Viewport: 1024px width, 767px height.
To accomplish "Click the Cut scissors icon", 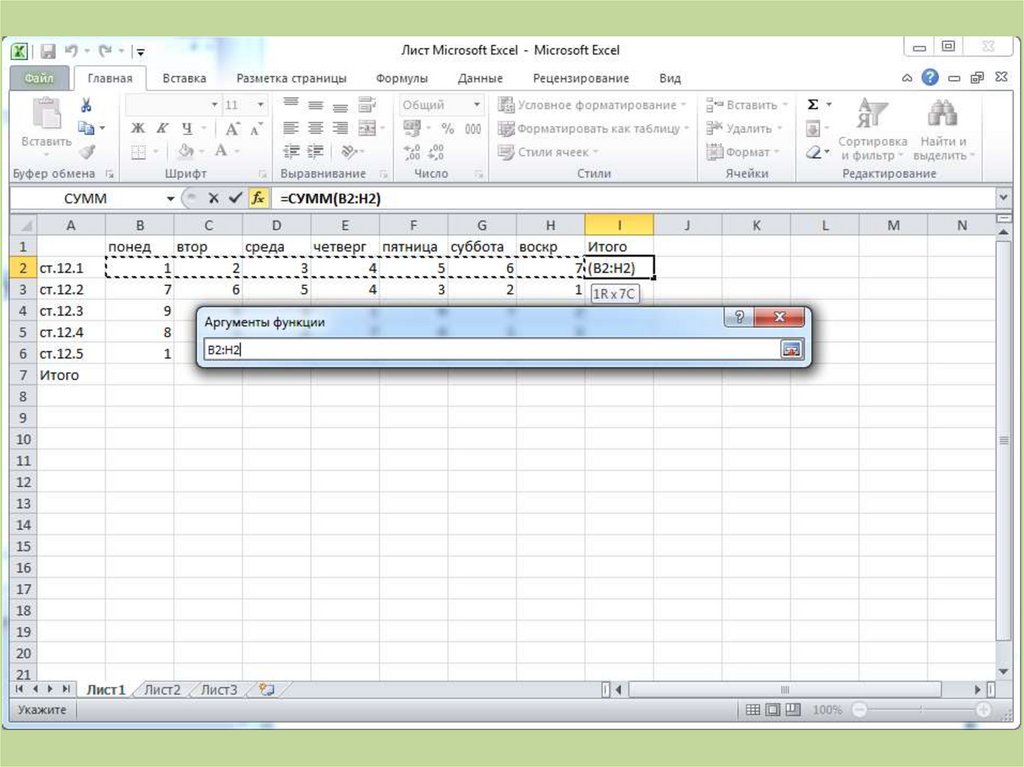I will pos(86,105).
